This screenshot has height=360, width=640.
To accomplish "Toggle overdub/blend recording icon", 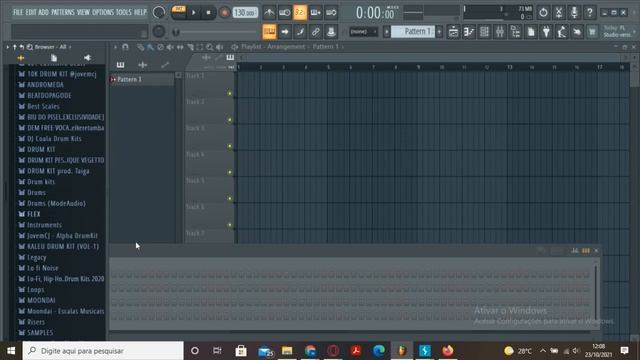I will coord(315,13).
